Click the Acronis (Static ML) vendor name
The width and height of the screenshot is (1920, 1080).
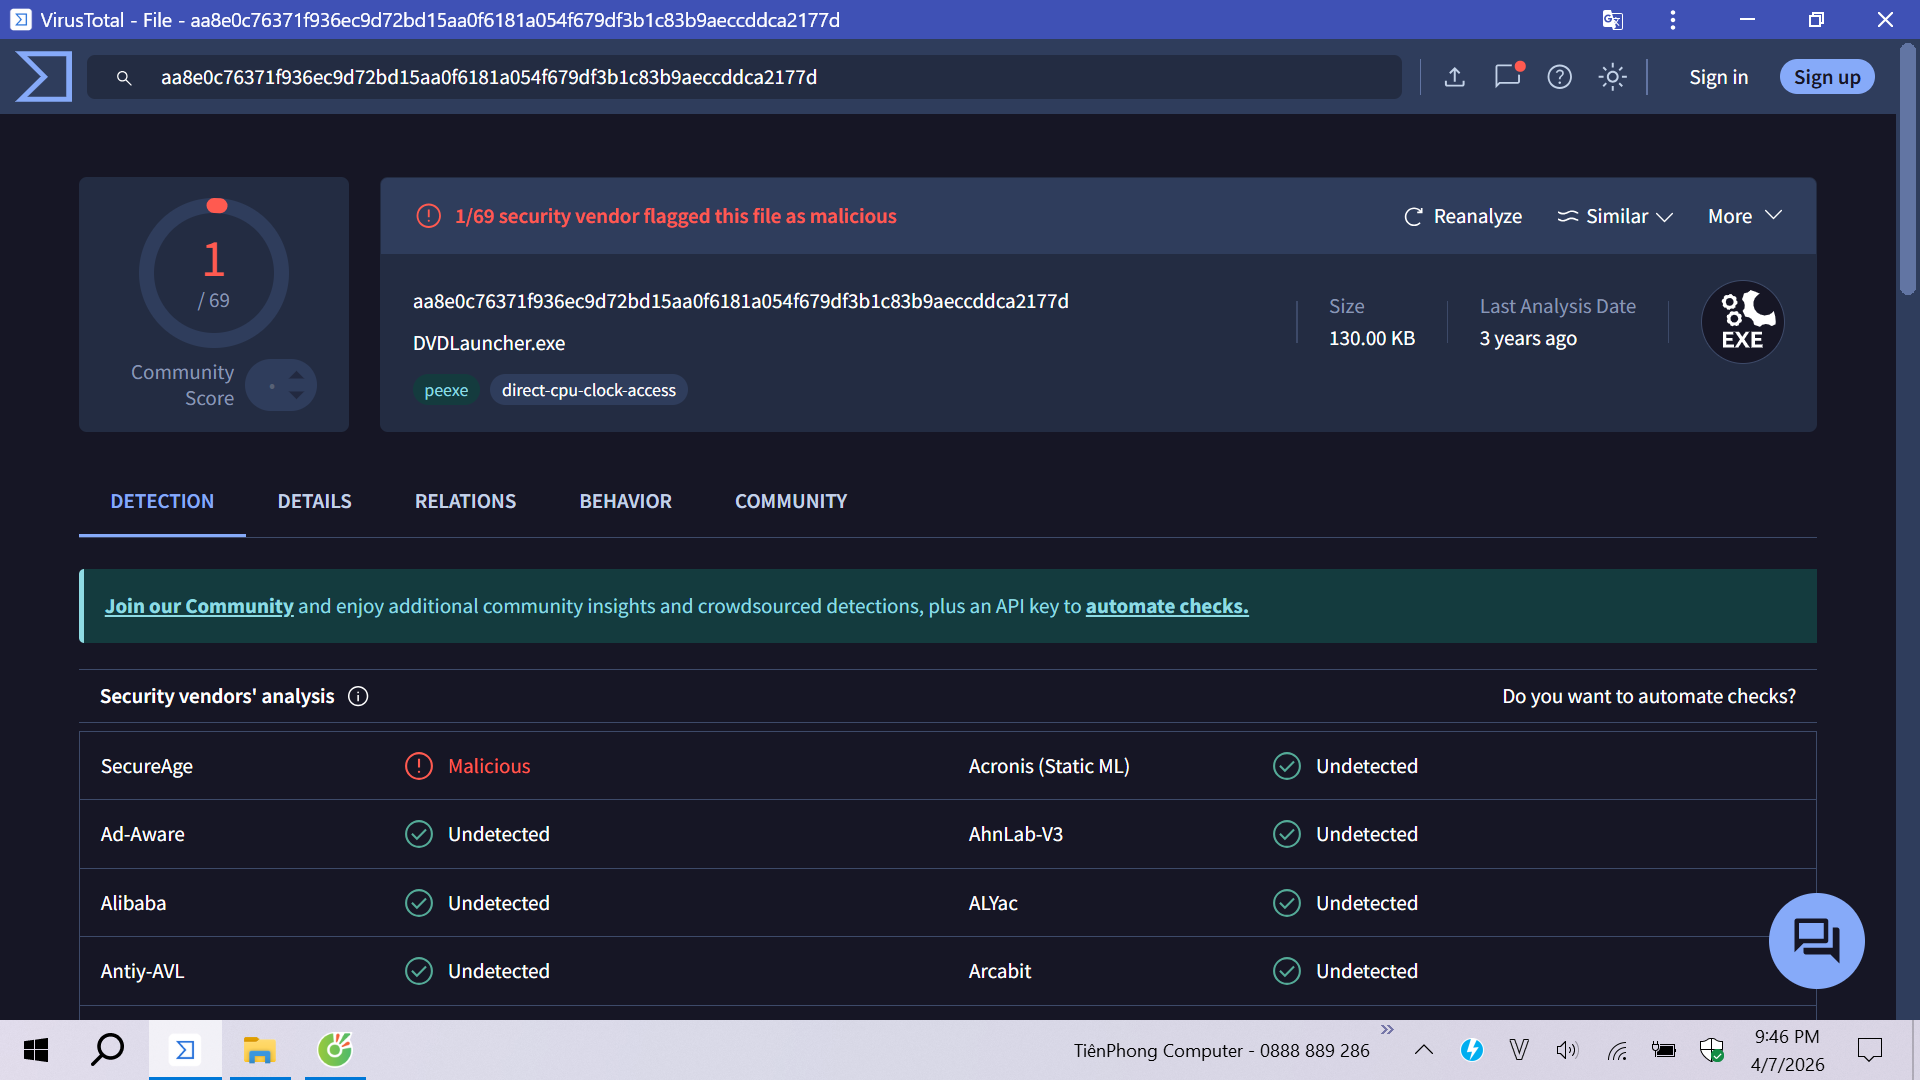tap(1049, 766)
